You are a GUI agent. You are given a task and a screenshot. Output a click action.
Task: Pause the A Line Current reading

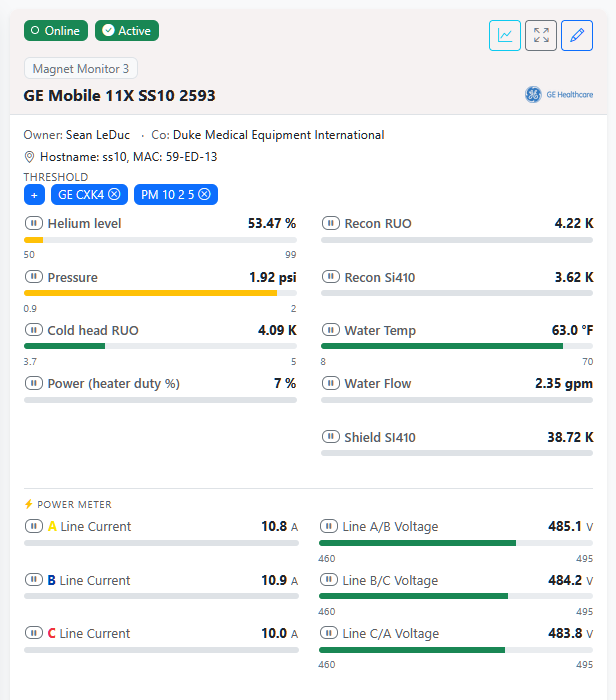coord(34,526)
